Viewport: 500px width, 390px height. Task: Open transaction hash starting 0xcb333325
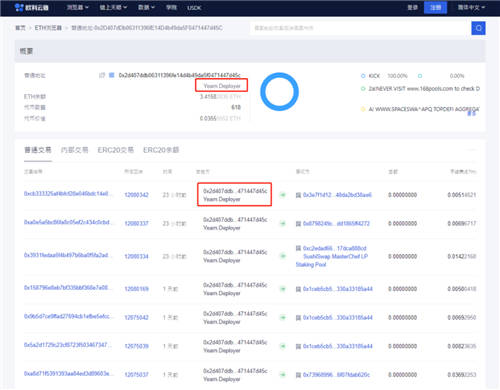pos(68,194)
